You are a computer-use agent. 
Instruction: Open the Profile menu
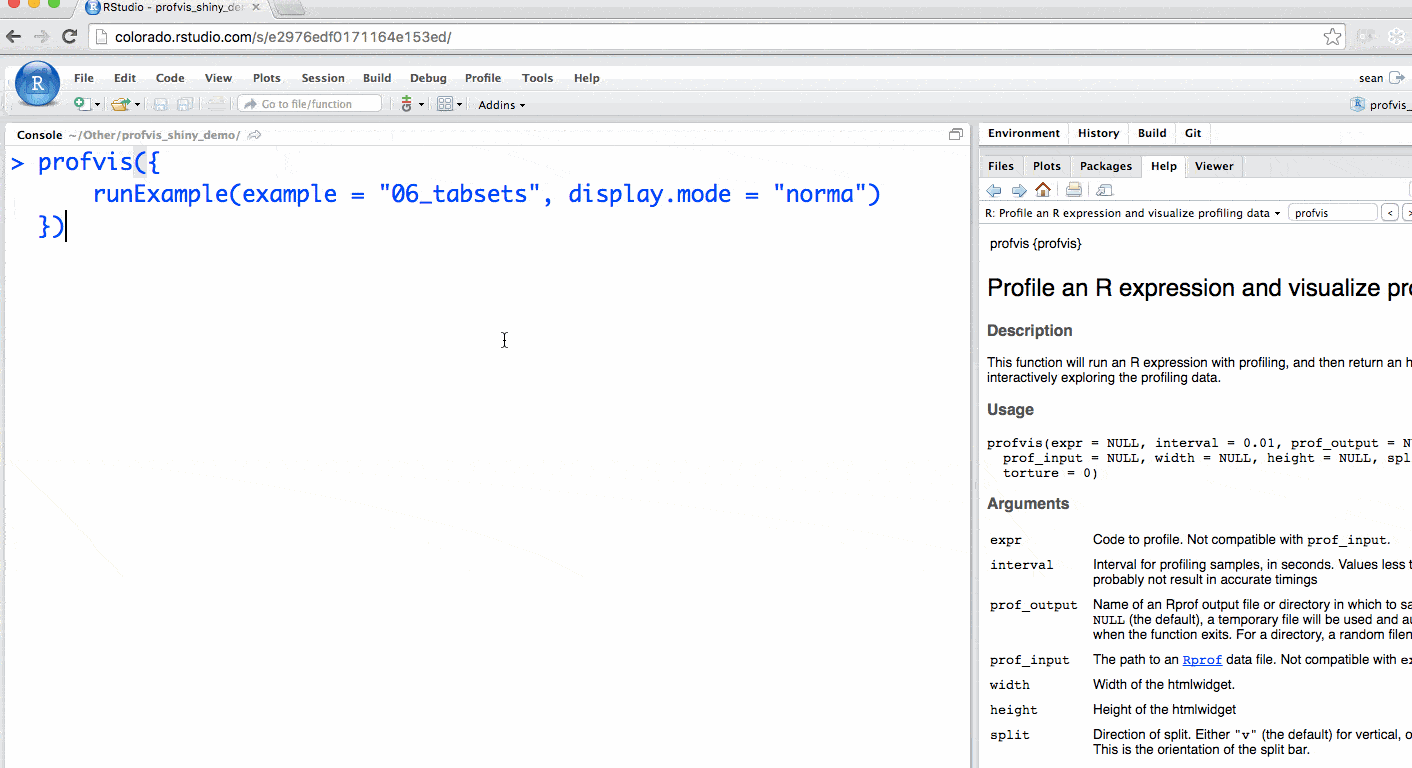(483, 78)
